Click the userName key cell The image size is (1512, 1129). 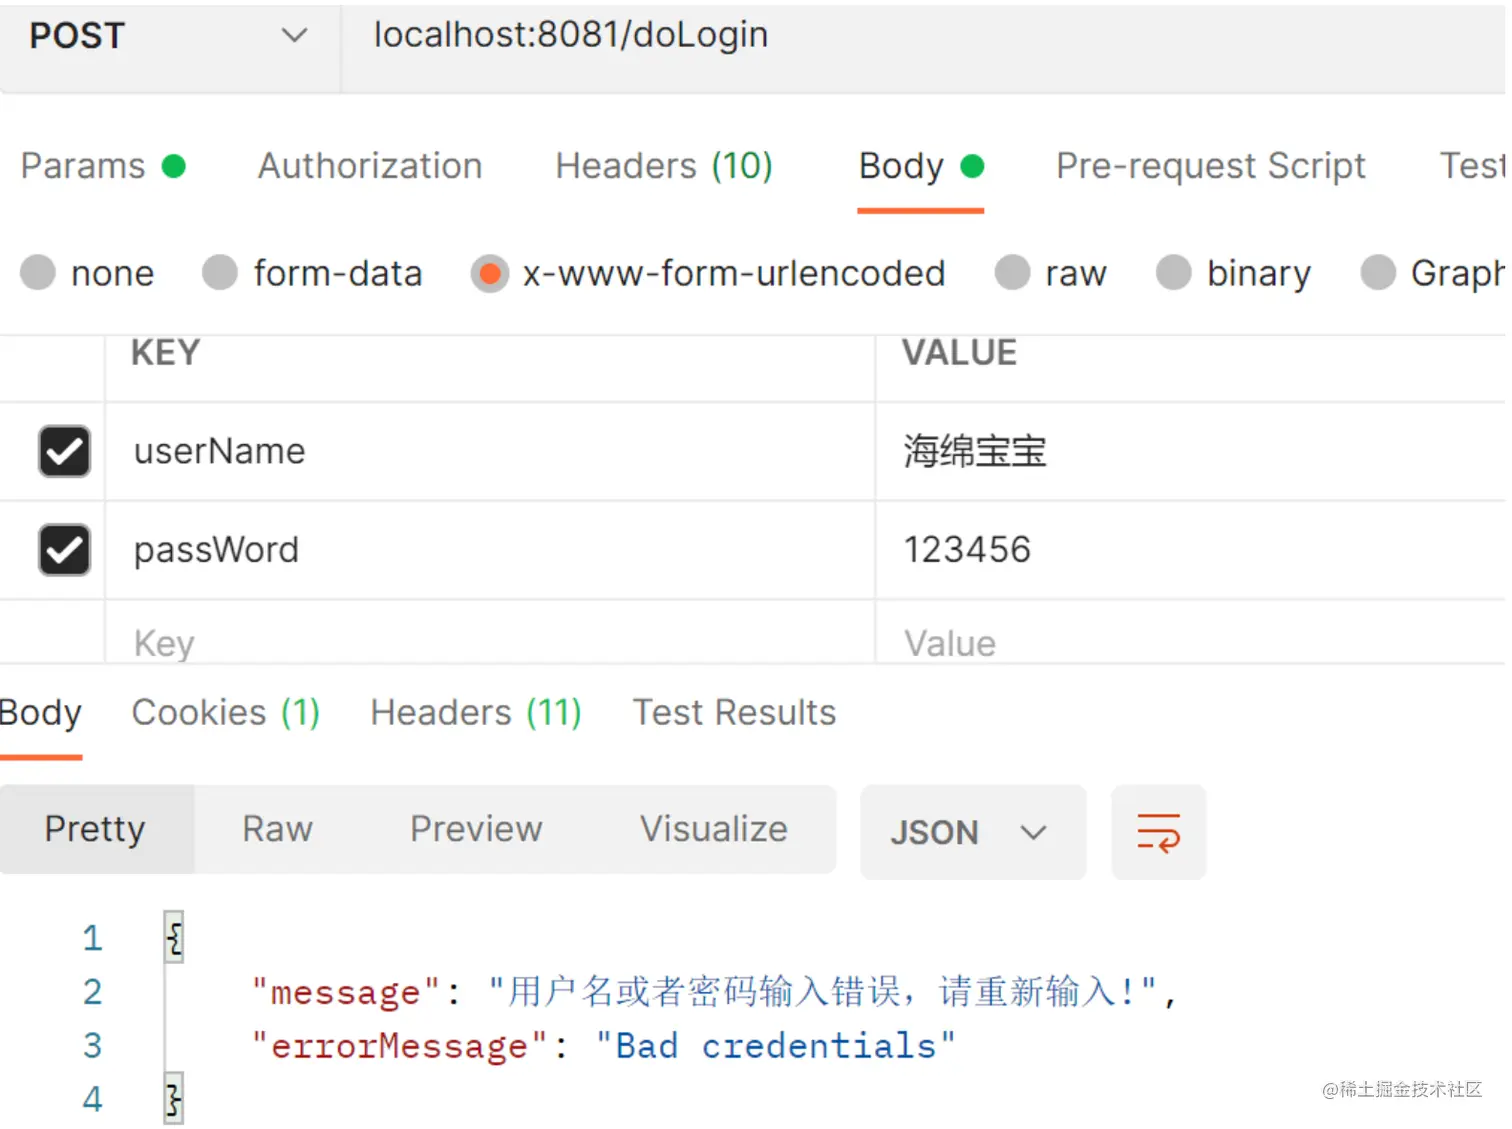490,451
